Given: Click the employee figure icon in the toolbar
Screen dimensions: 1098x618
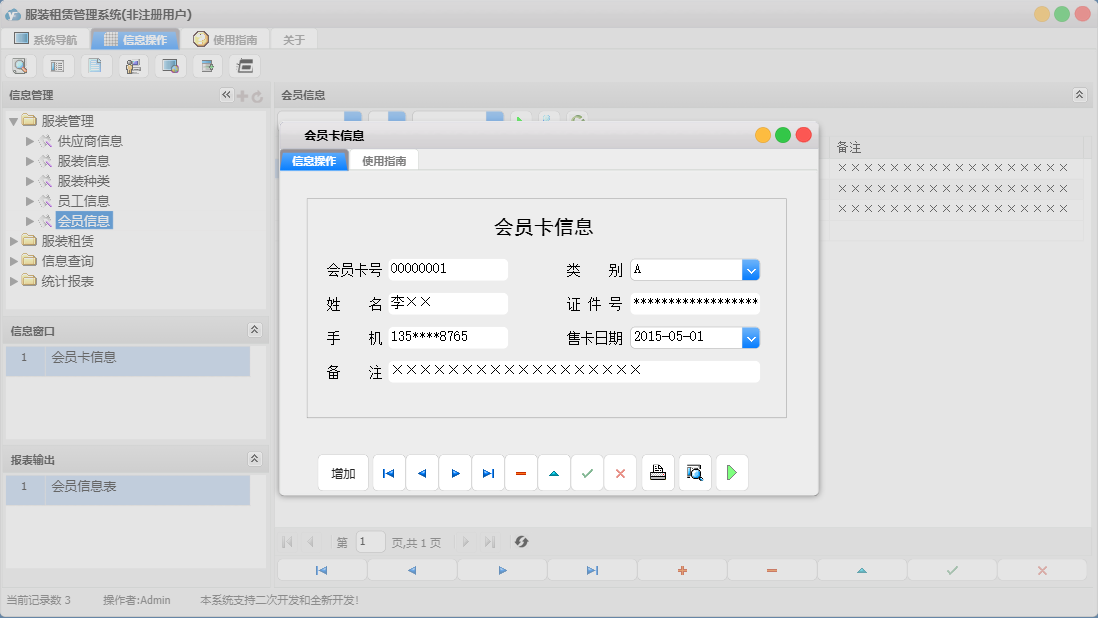Looking at the screenshot, I should tap(133, 65).
